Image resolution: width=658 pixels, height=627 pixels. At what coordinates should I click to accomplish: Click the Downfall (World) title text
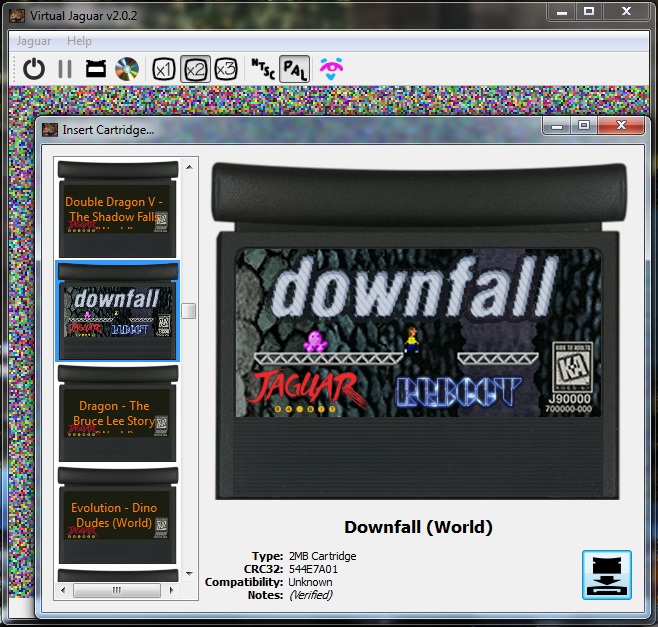click(418, 527)
